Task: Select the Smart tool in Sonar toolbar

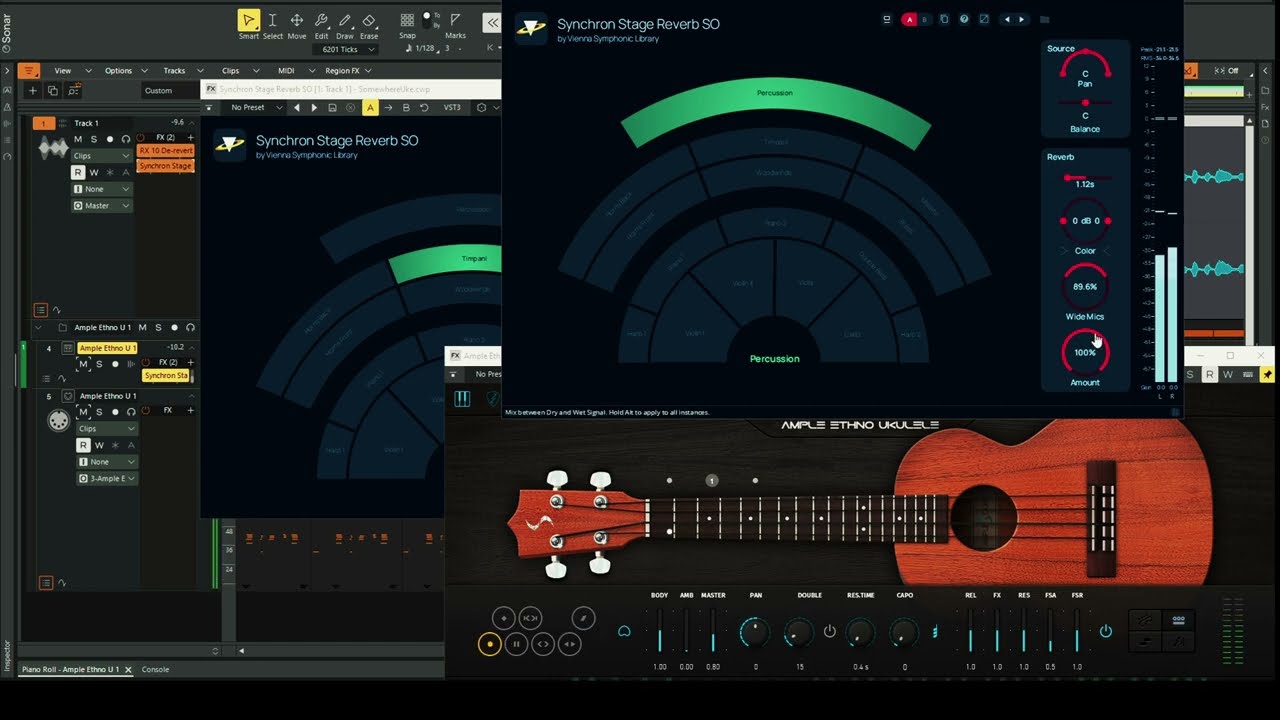Action: 248,21
